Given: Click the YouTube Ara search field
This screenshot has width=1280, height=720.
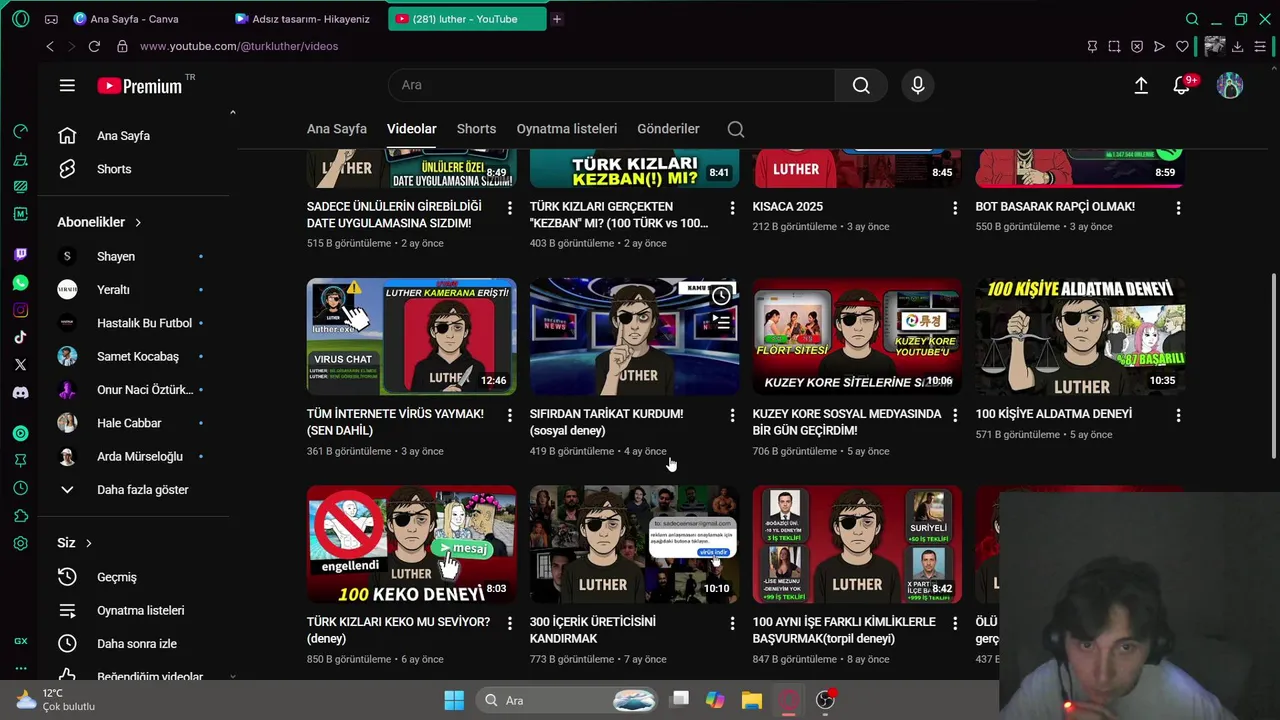Looking at the screenshot, I should point(611,85).
